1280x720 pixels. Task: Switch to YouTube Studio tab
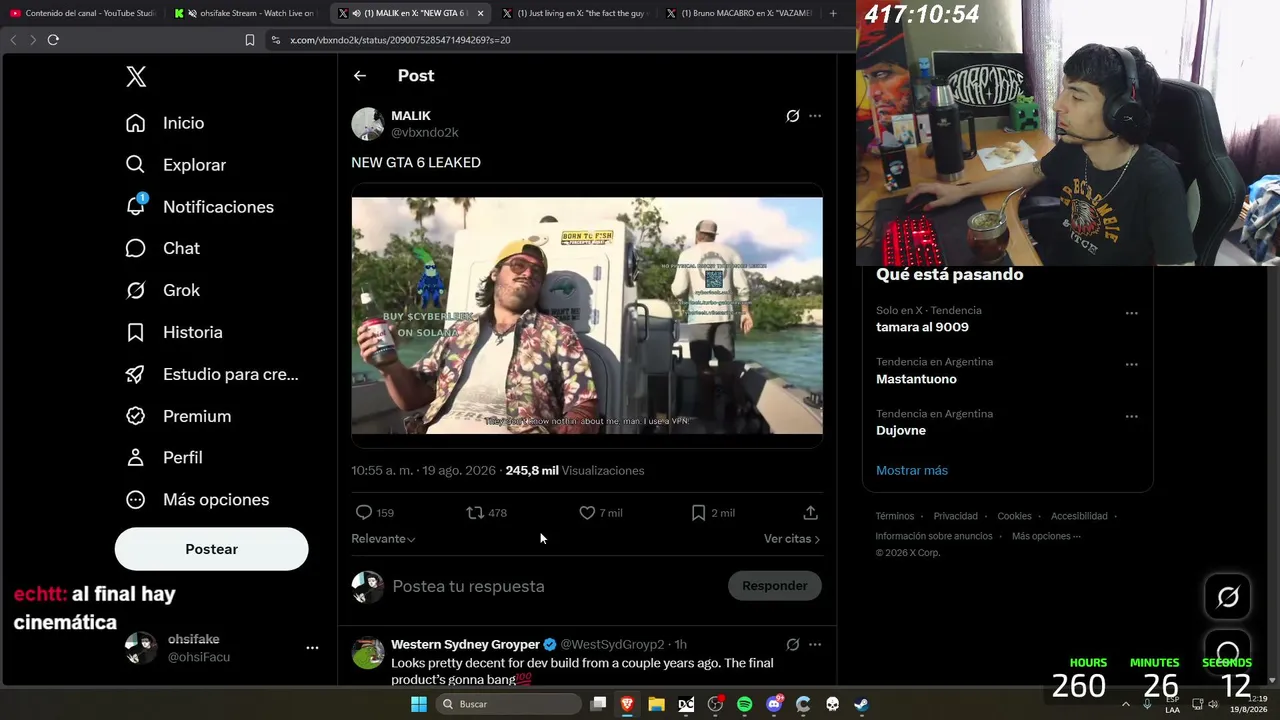tap(83, 13)
